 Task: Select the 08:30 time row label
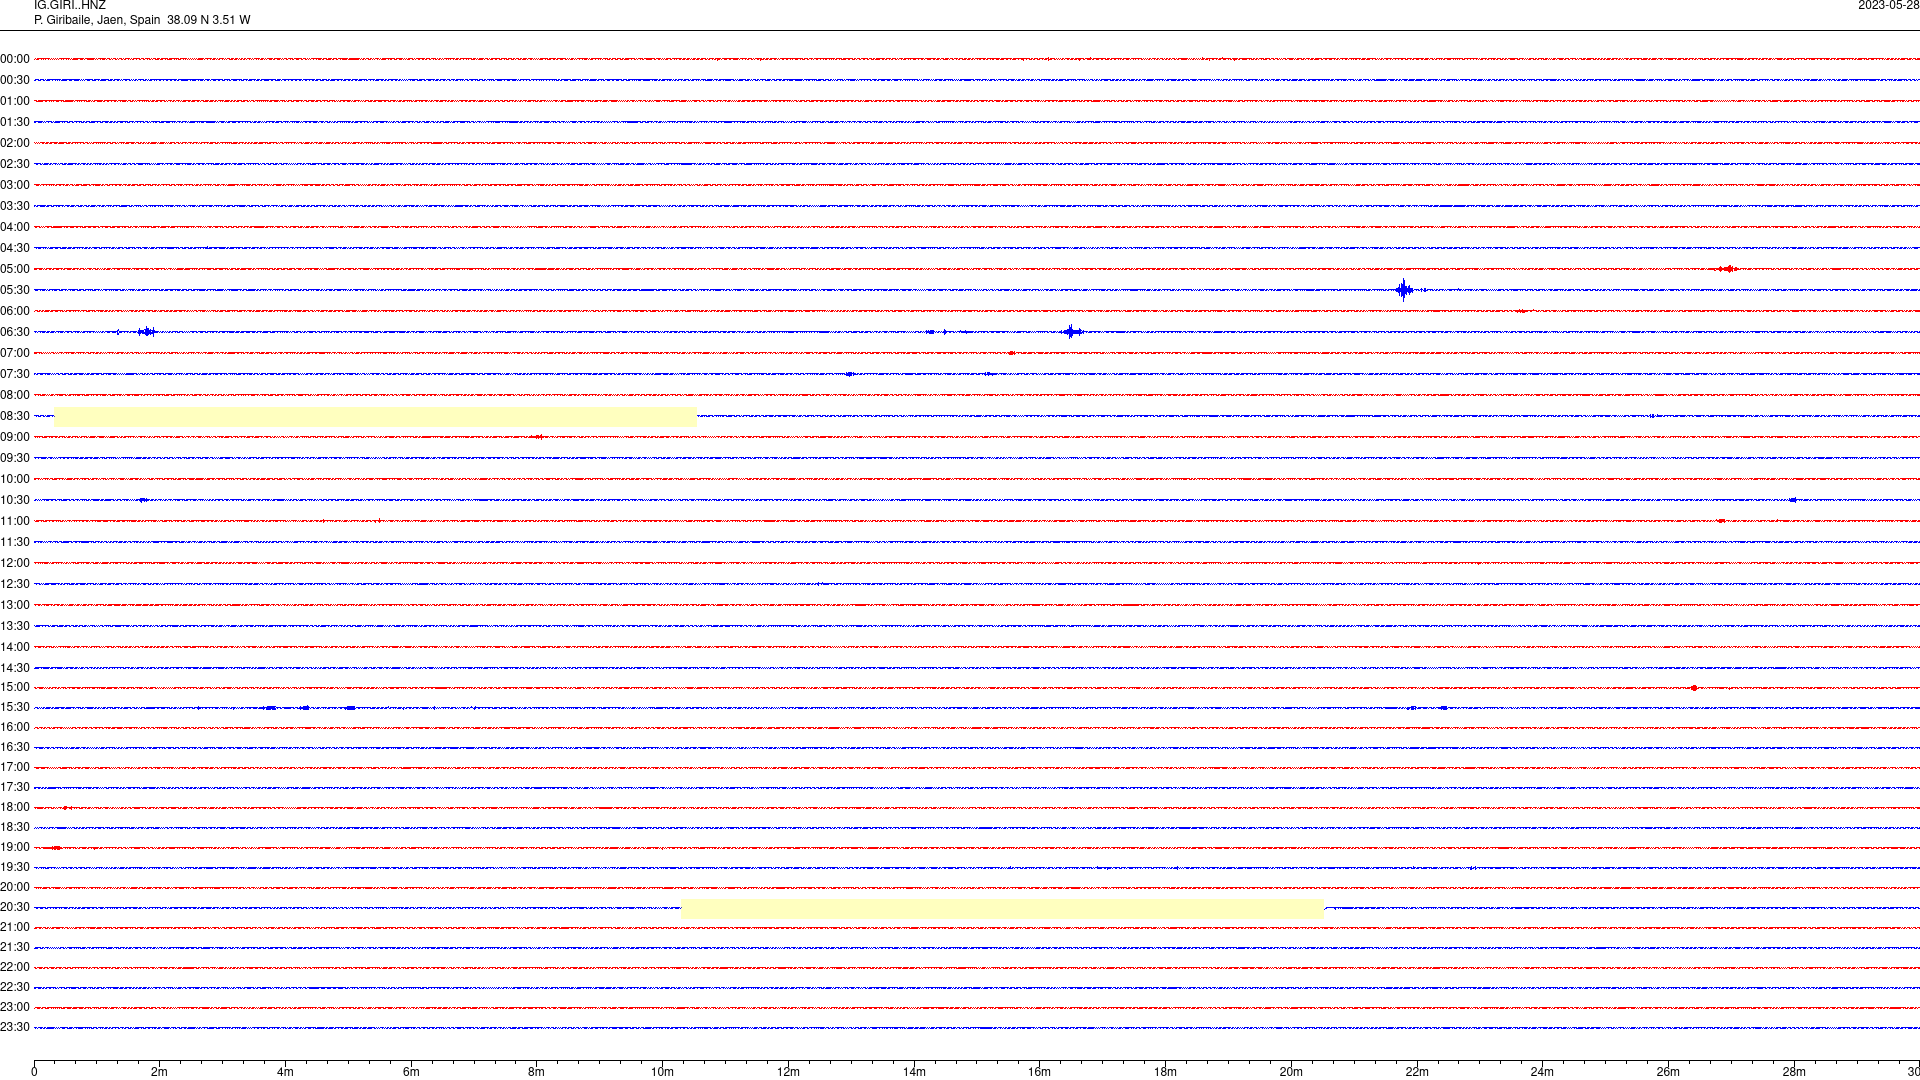(x=15, y=416)
